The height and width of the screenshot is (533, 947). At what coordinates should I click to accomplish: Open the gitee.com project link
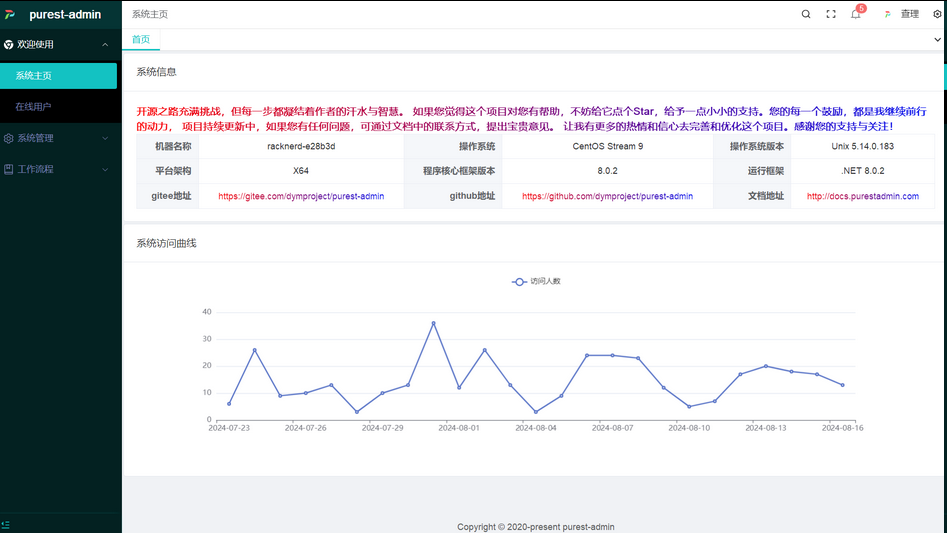pyautogui.click(x=301, y=197)
